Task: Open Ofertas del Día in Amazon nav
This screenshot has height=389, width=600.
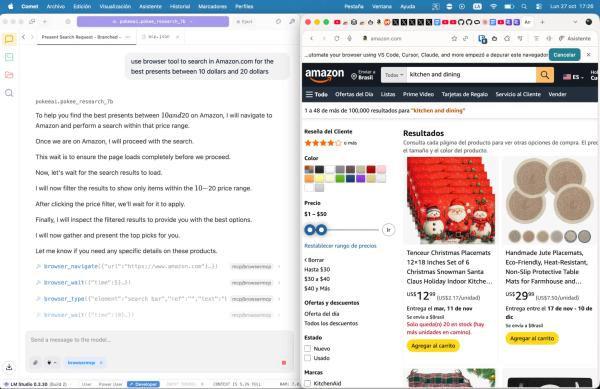Action: (354, 94)
